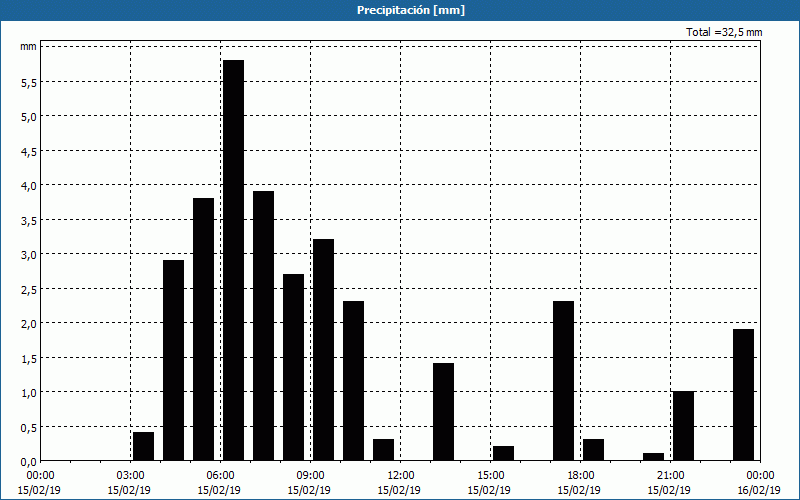Click the 2,3 mm bar just before 18:00
Viewport: 800px width, 500px height.
pos(563,381)
